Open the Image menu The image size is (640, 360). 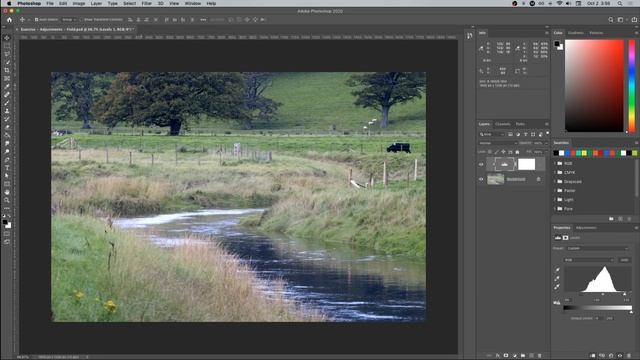[x=79, y=3]
